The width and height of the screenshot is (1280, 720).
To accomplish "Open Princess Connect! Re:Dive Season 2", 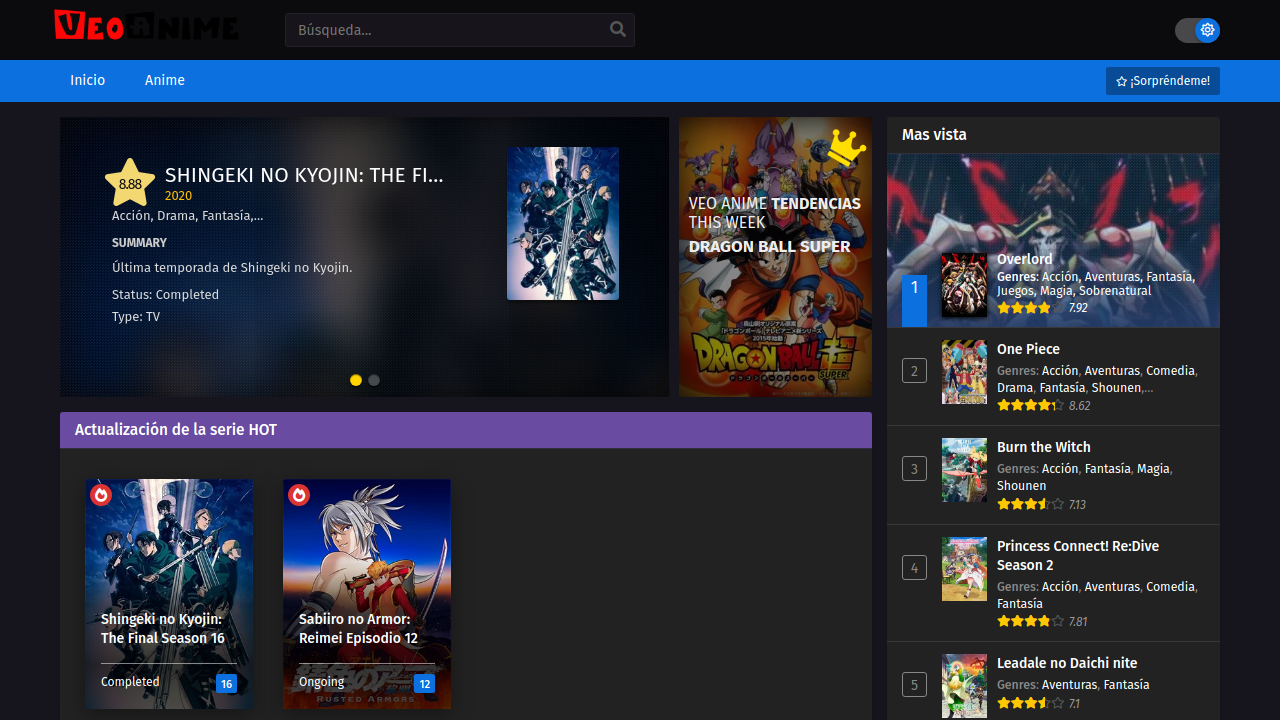I will pyautogui.click(x=1078, y=555).
